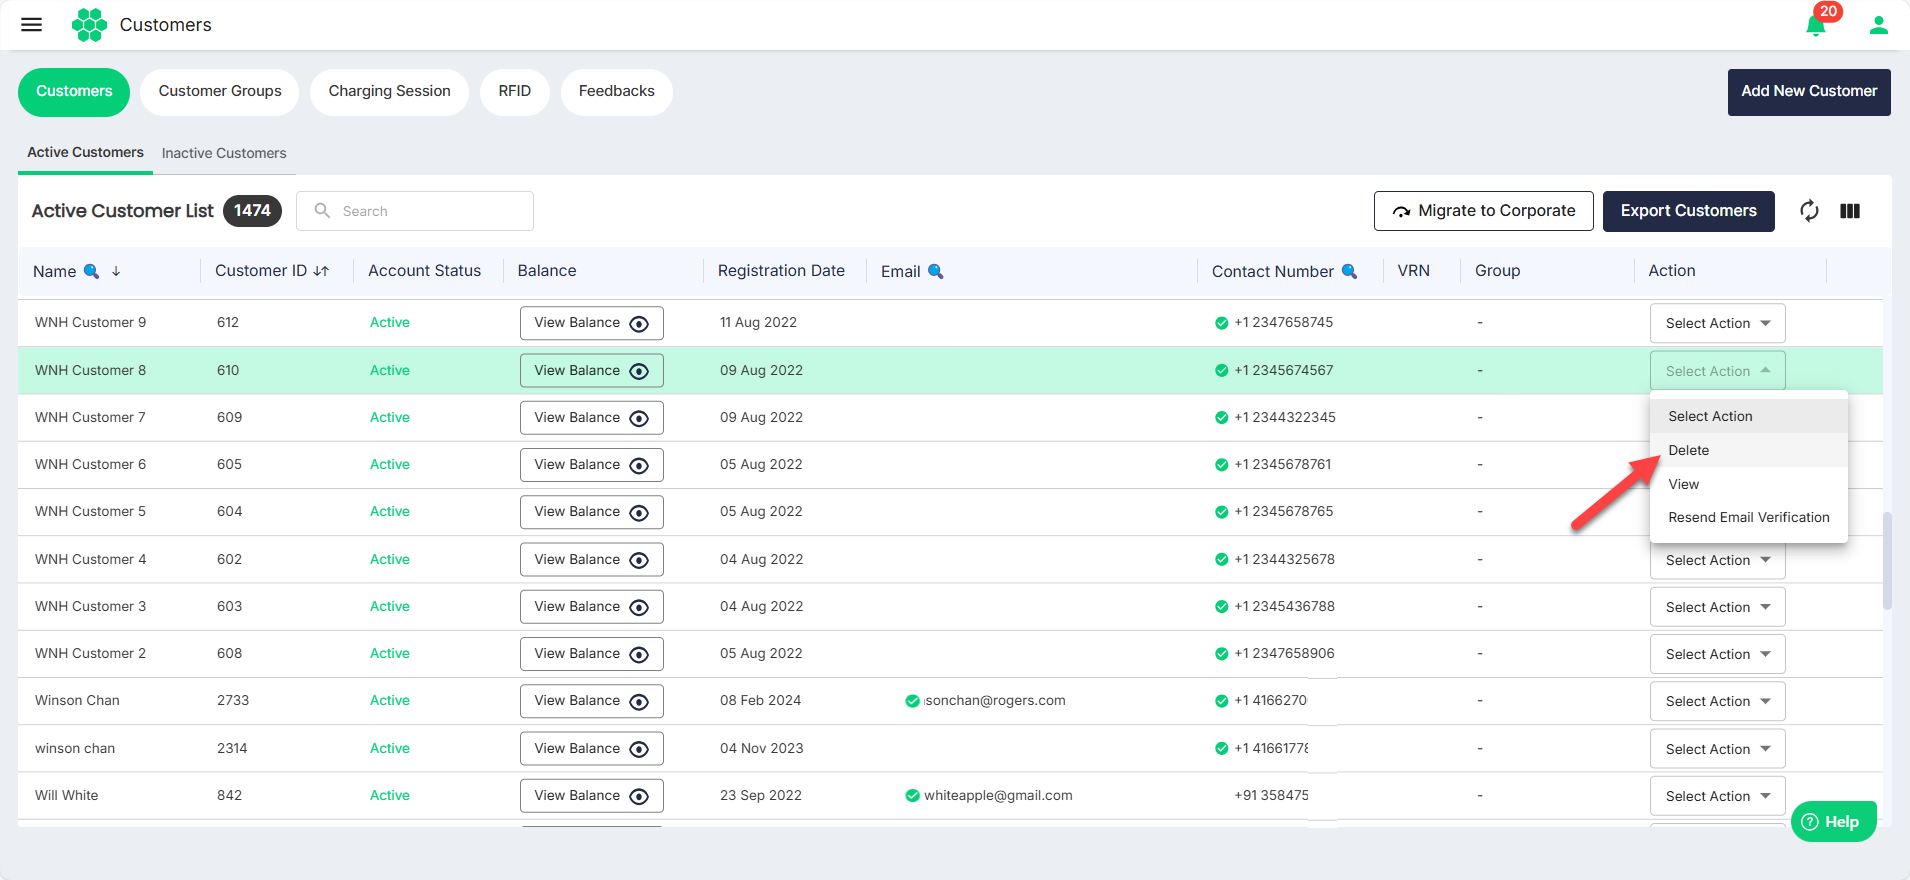This screenshot has width=1910, height=880.
Task: View balance eye for WNH Customer 7
Action: (639, 419)
